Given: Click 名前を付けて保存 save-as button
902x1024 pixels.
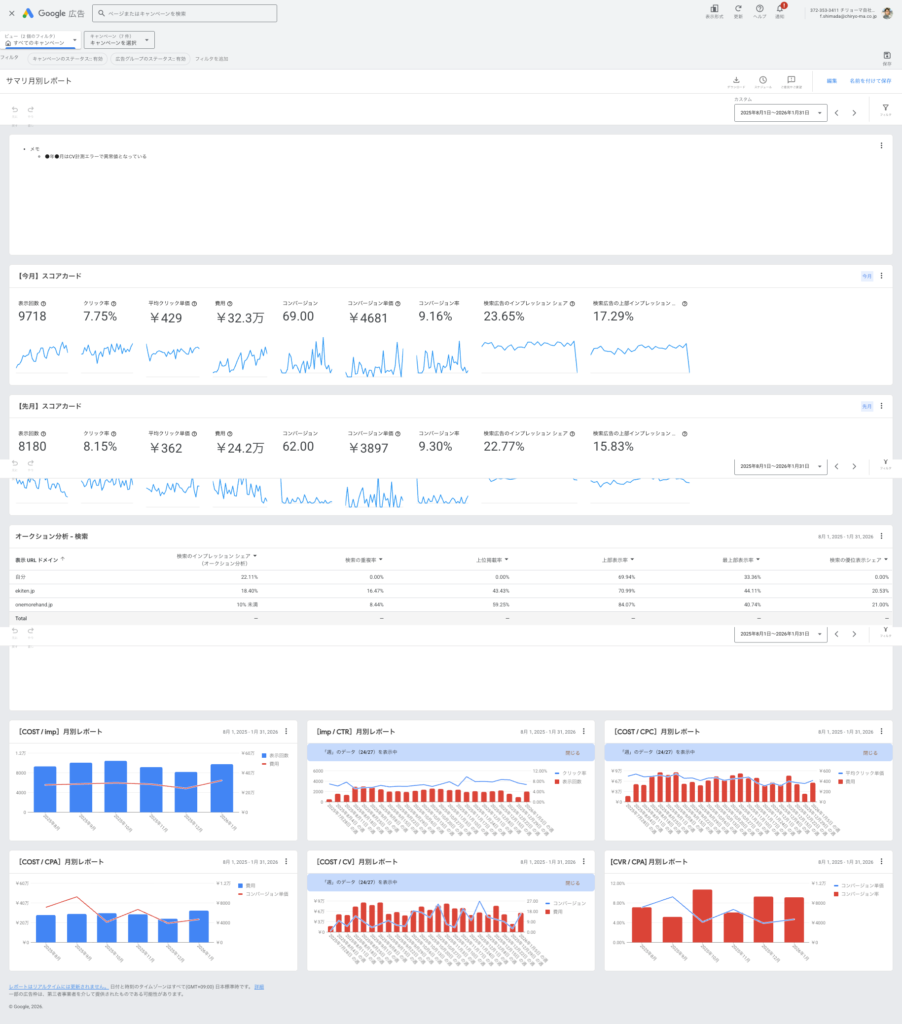Looking at the screenshot, I should pos(870,81).
